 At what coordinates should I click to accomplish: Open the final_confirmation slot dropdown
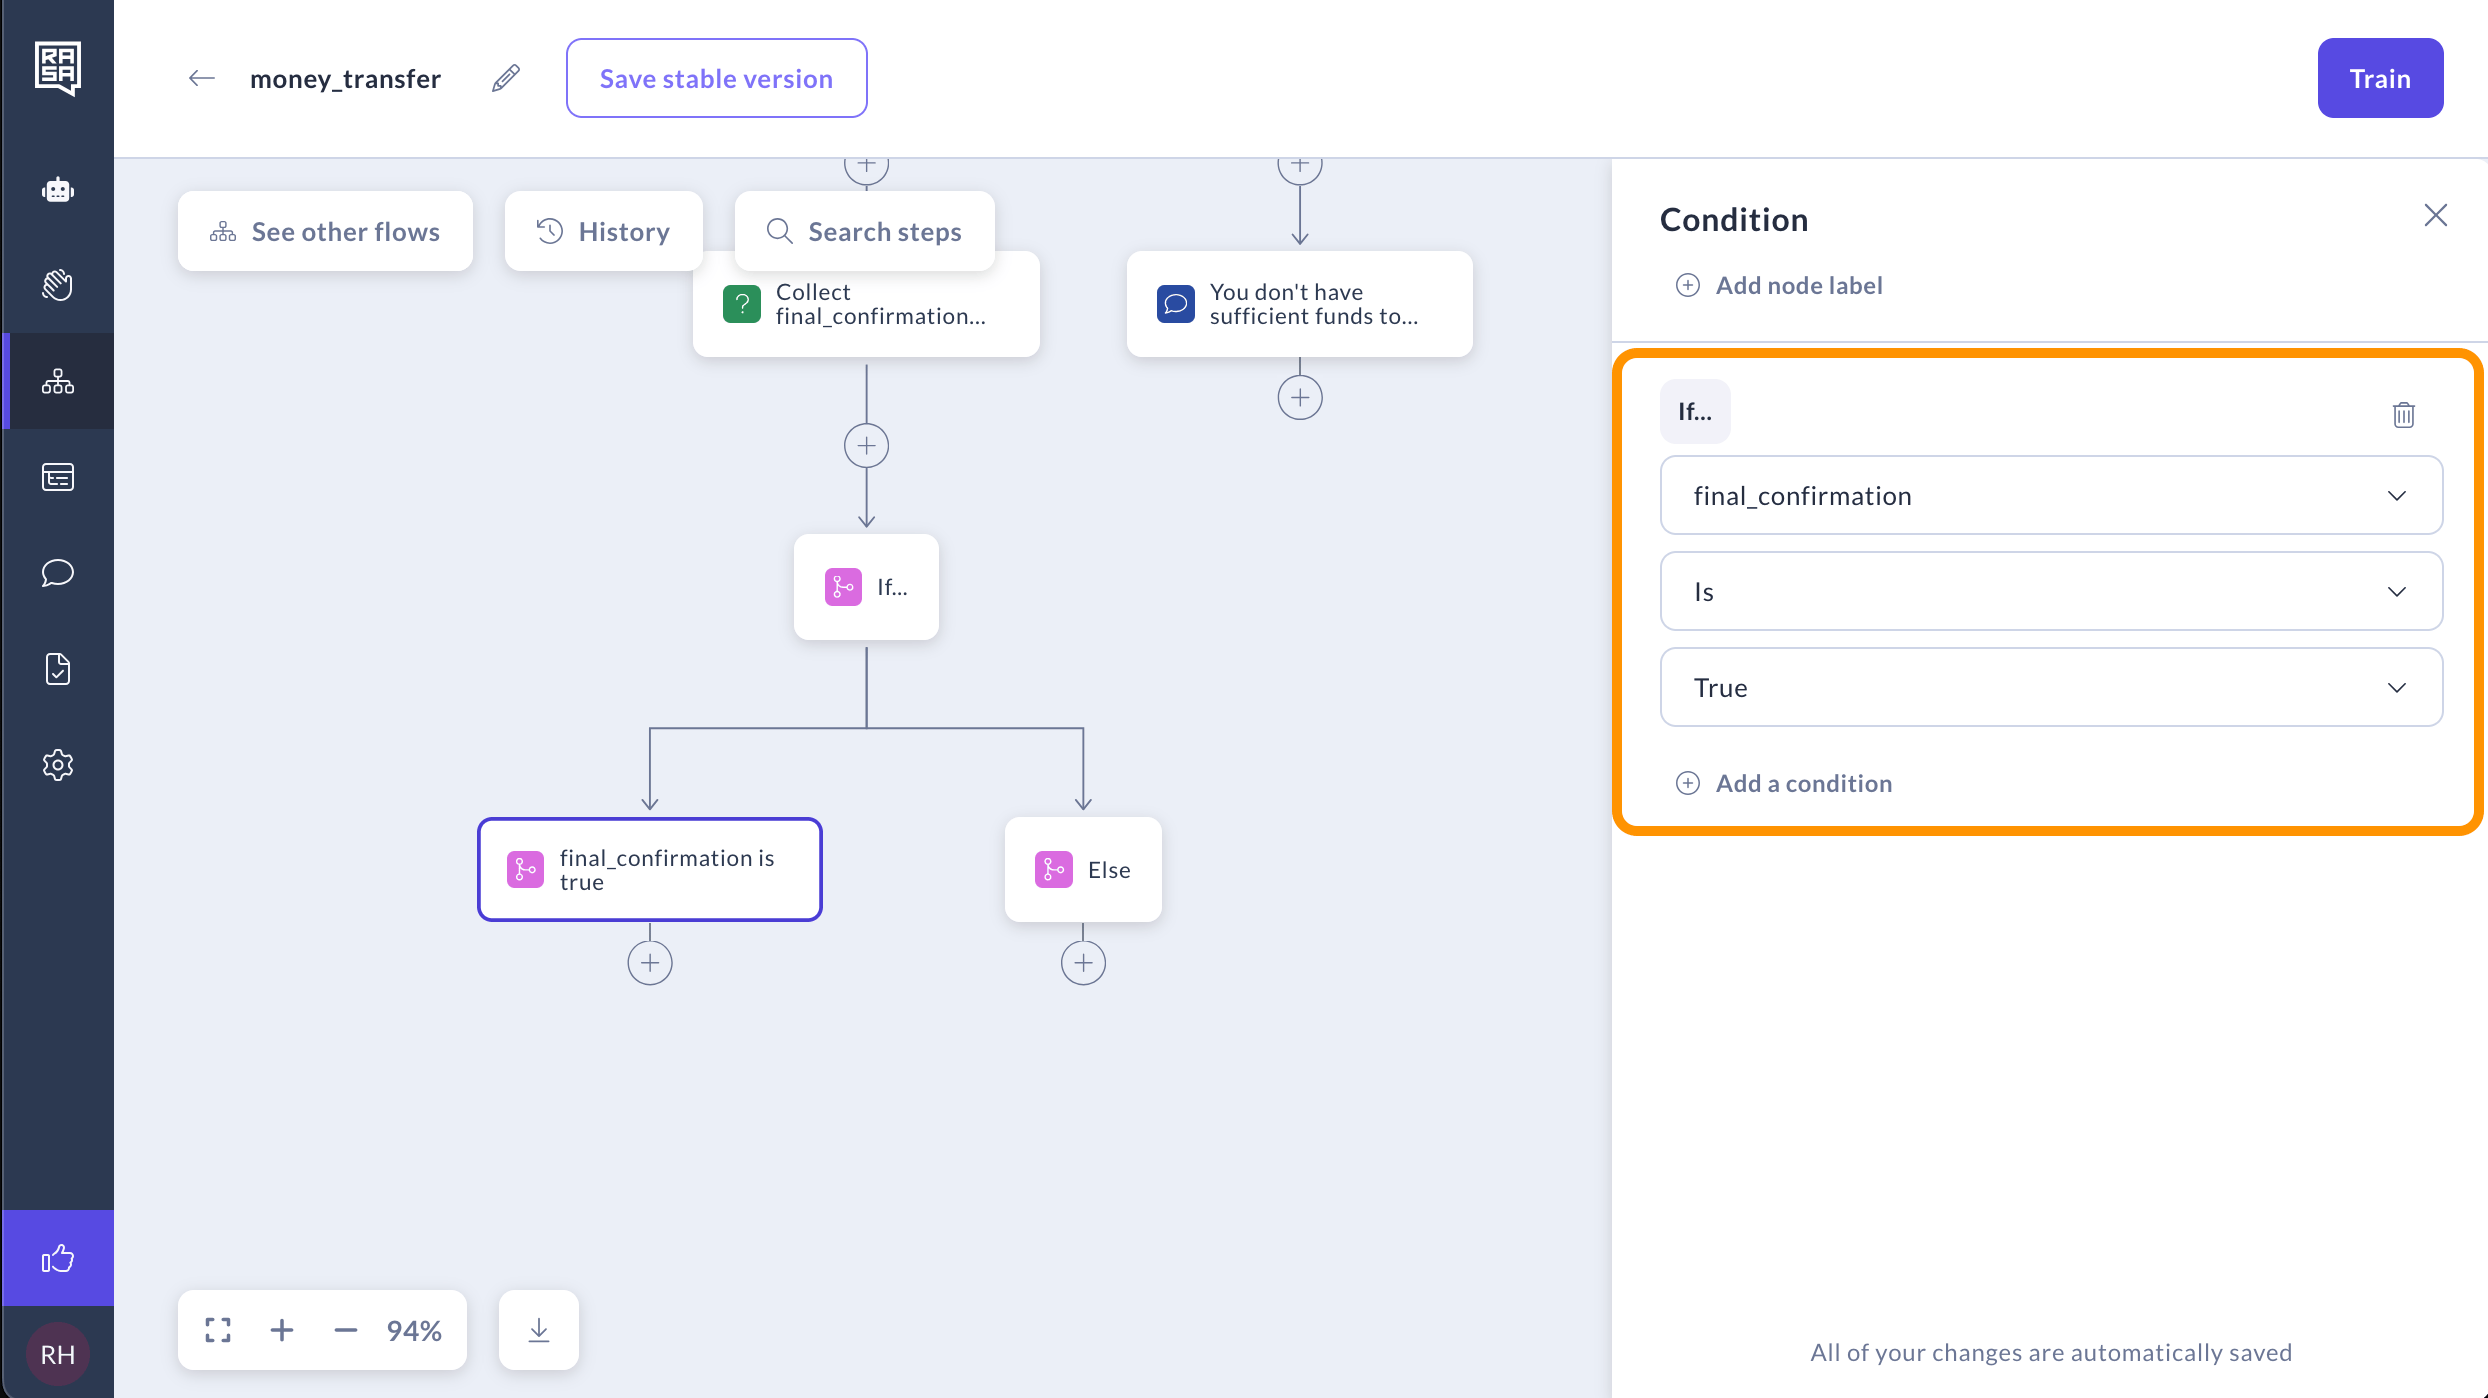(2051, 496)
